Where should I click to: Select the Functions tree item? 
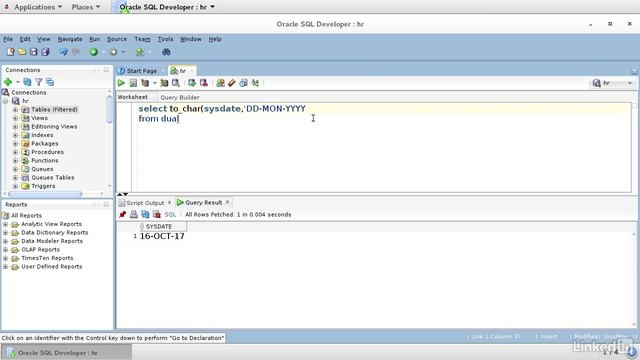pos(44,160)
